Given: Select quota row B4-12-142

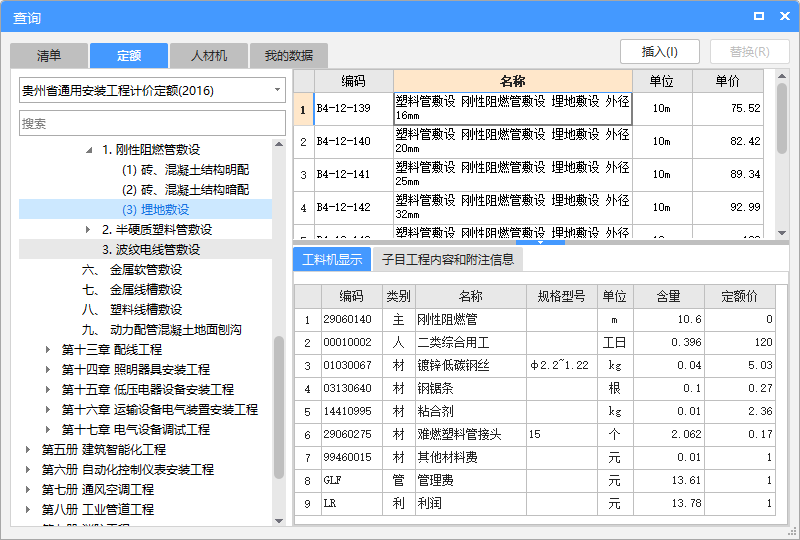Looking at the screenshot, I should click(x=529, y=208).
